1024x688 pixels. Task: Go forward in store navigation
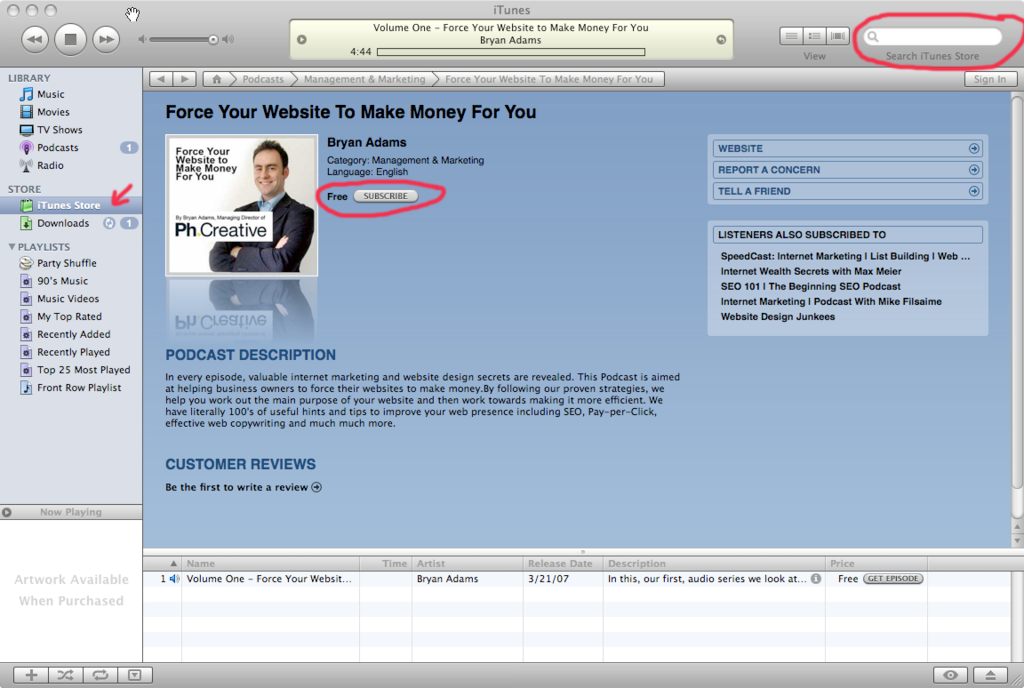click(184, 79)
